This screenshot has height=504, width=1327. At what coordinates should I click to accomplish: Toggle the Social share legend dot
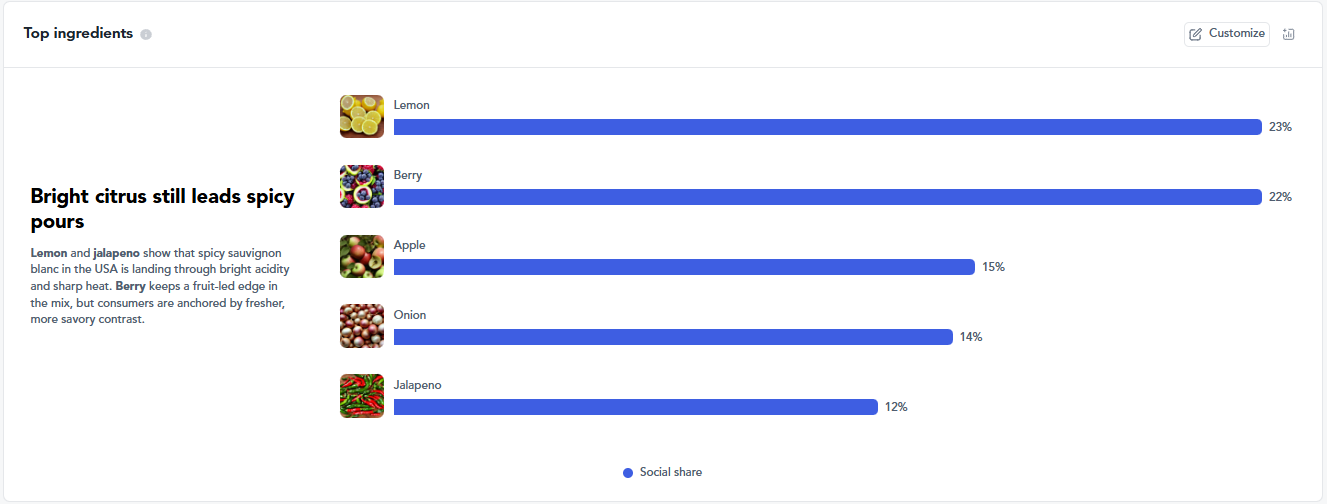click(628, 473)
